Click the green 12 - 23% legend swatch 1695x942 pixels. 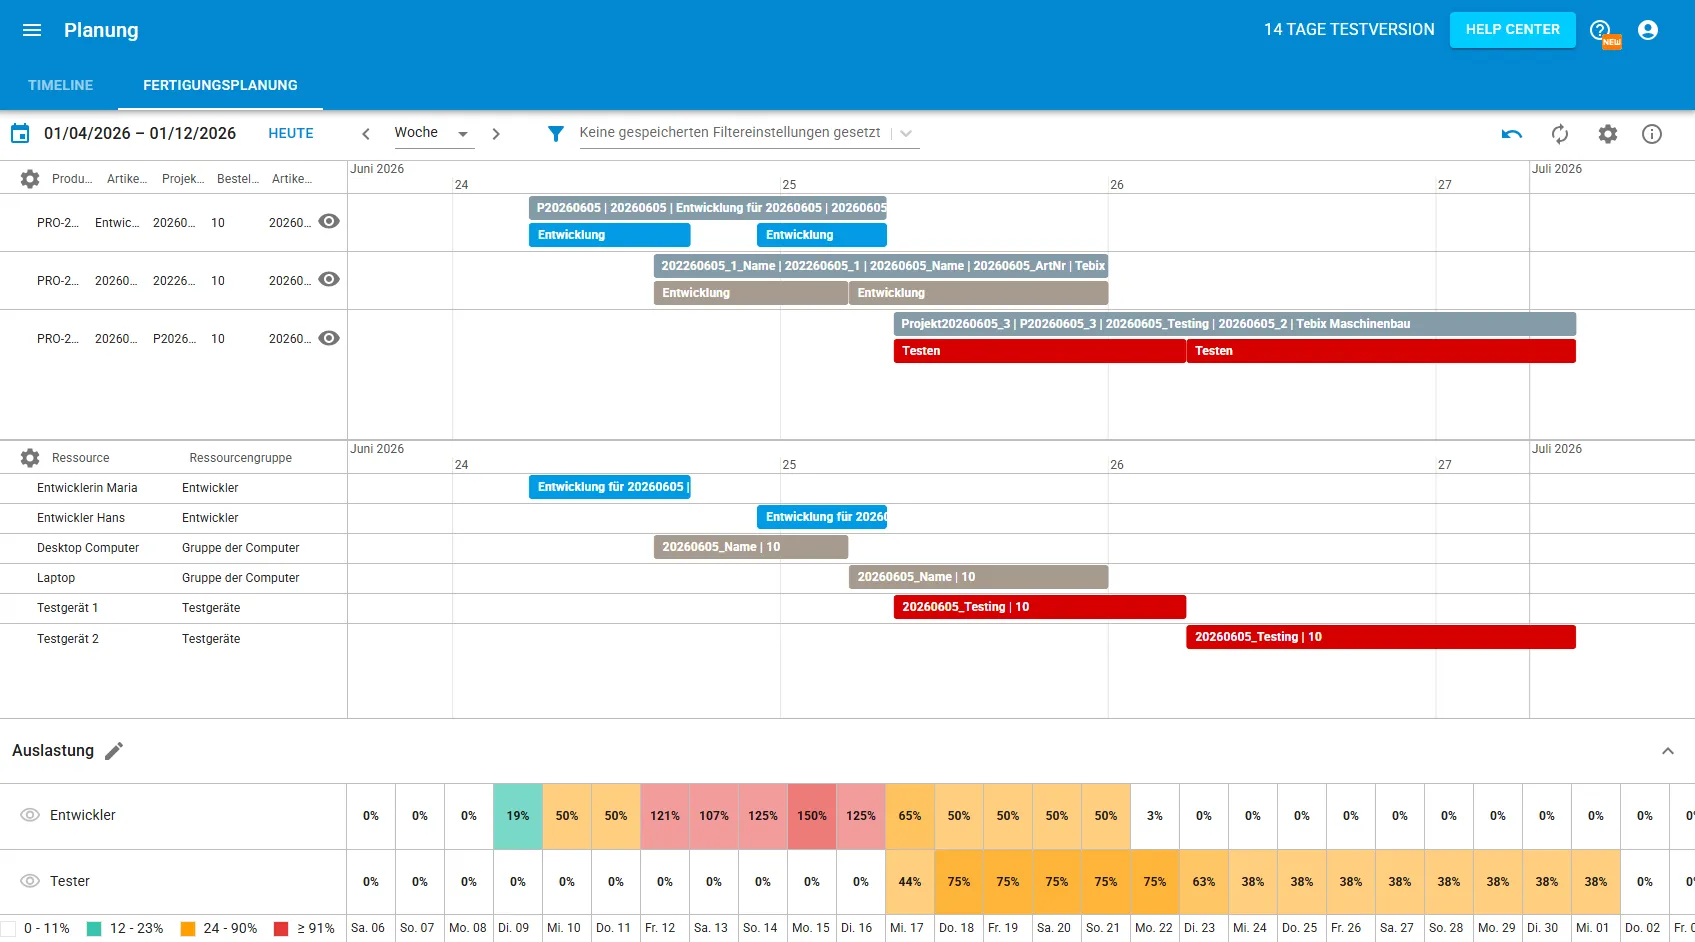tap(94, 929)
